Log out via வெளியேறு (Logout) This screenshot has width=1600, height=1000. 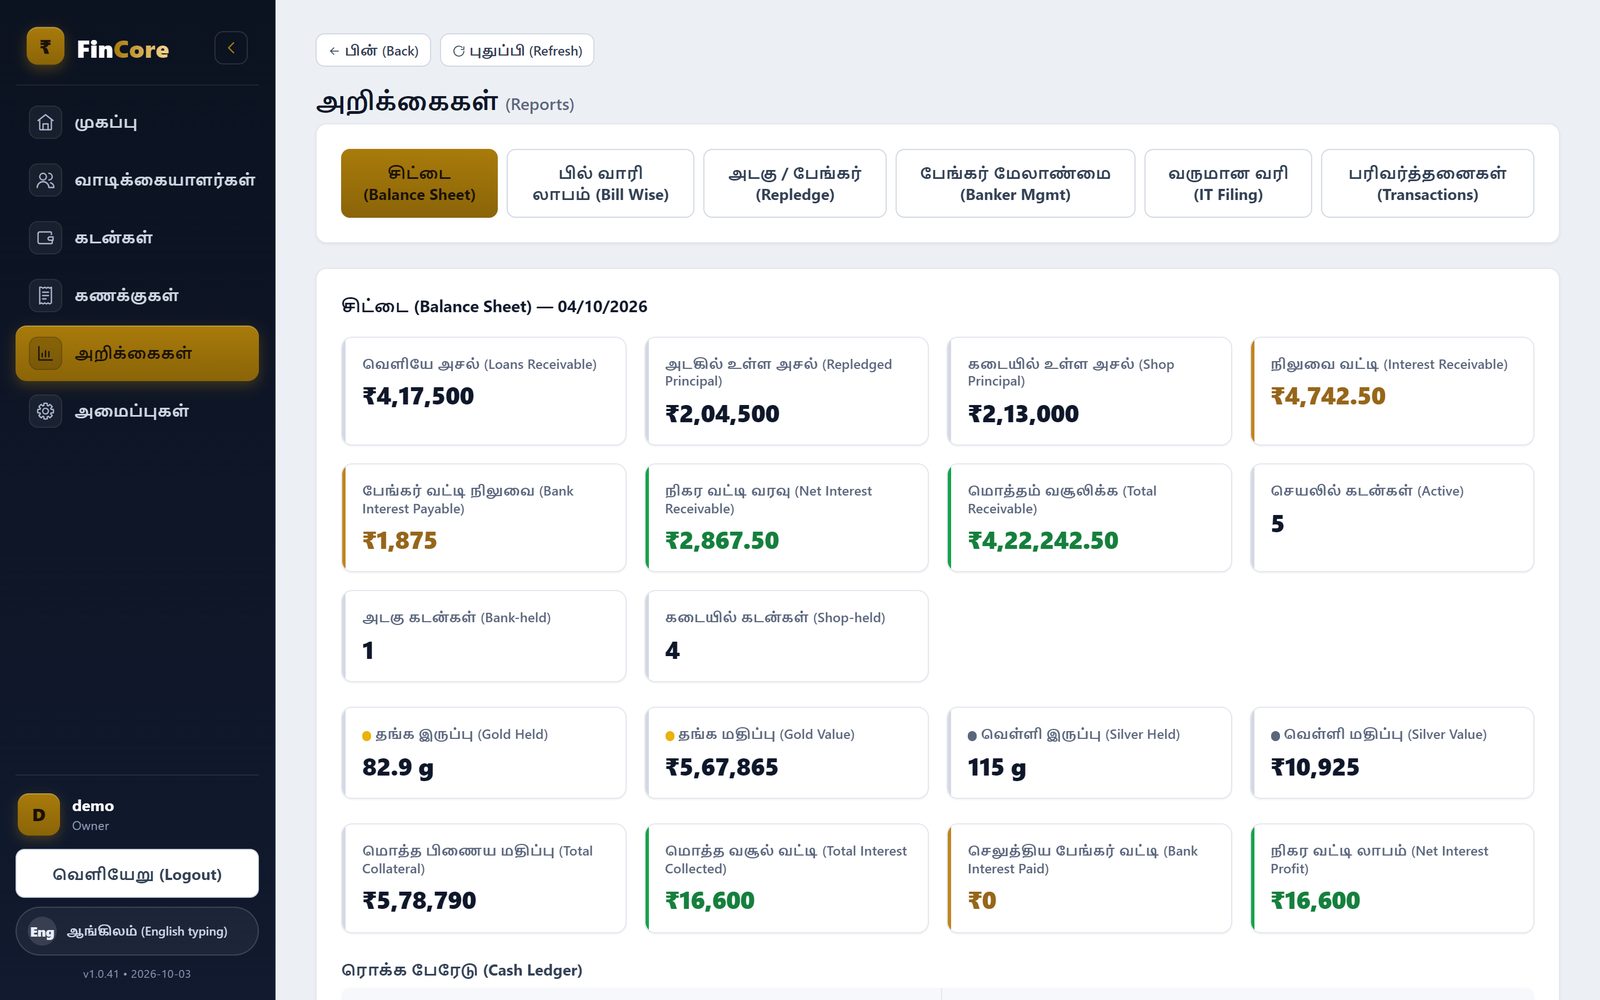137,874
